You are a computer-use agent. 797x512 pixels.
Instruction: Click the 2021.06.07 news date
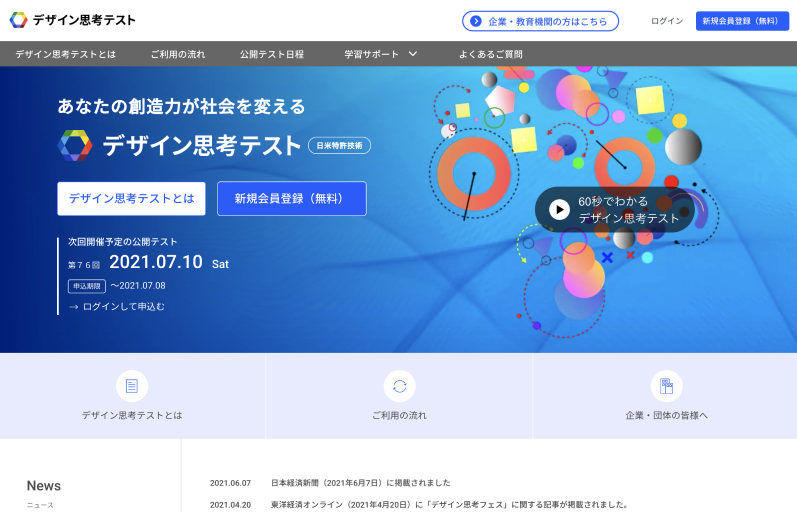point(230,483)
